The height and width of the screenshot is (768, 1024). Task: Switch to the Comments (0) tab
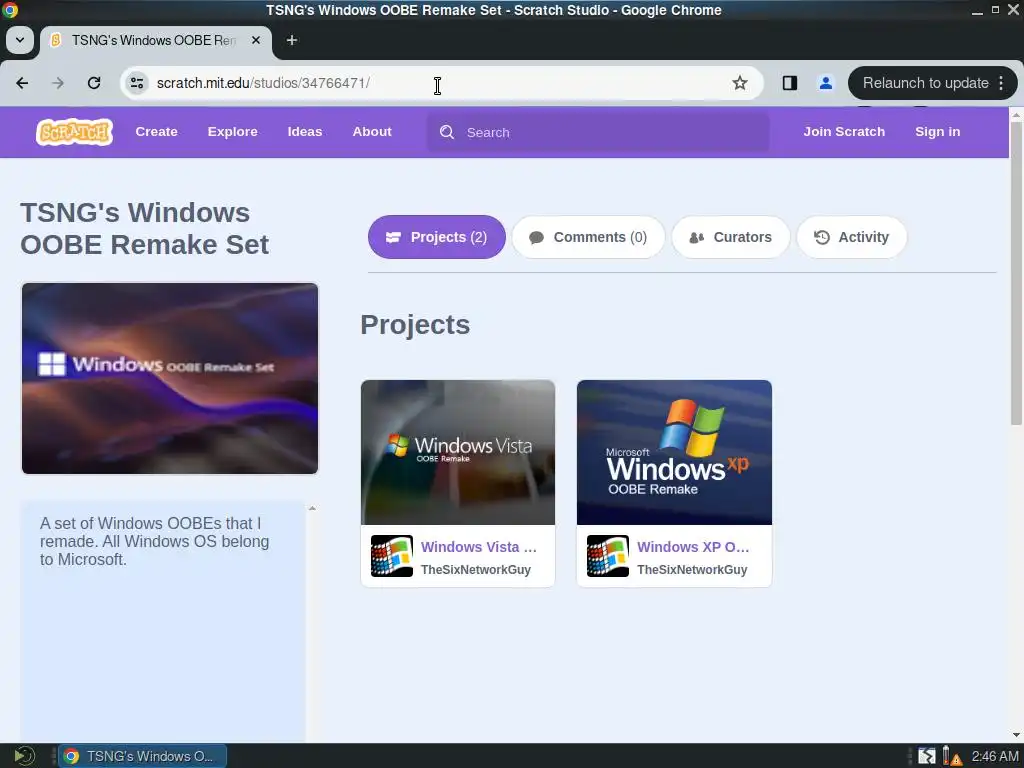click(588, 237)
